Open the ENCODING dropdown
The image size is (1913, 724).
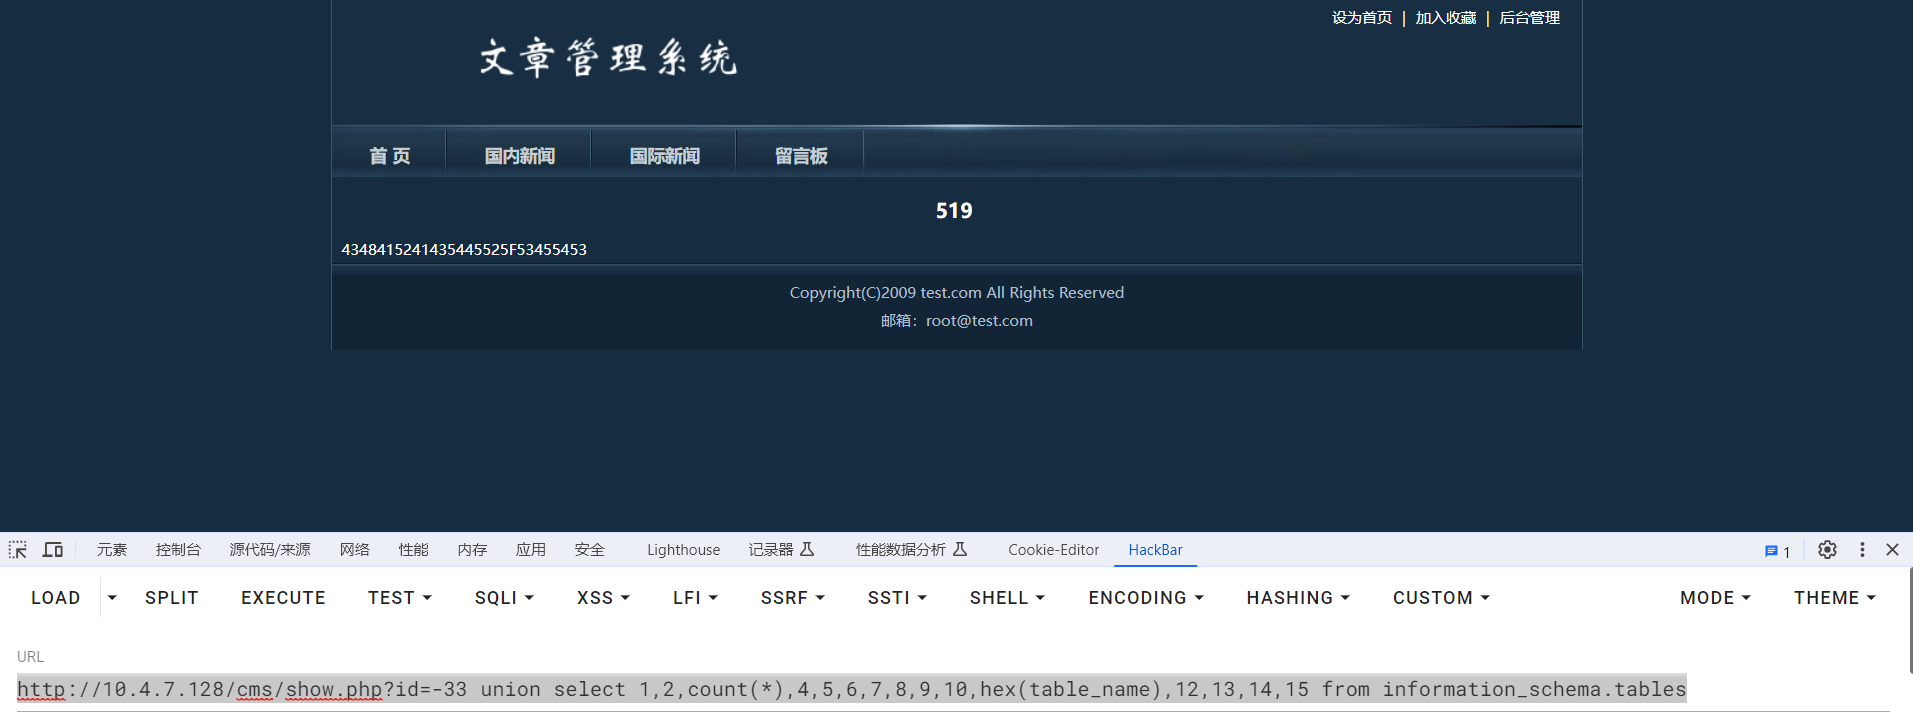[x=1146, y=598]
